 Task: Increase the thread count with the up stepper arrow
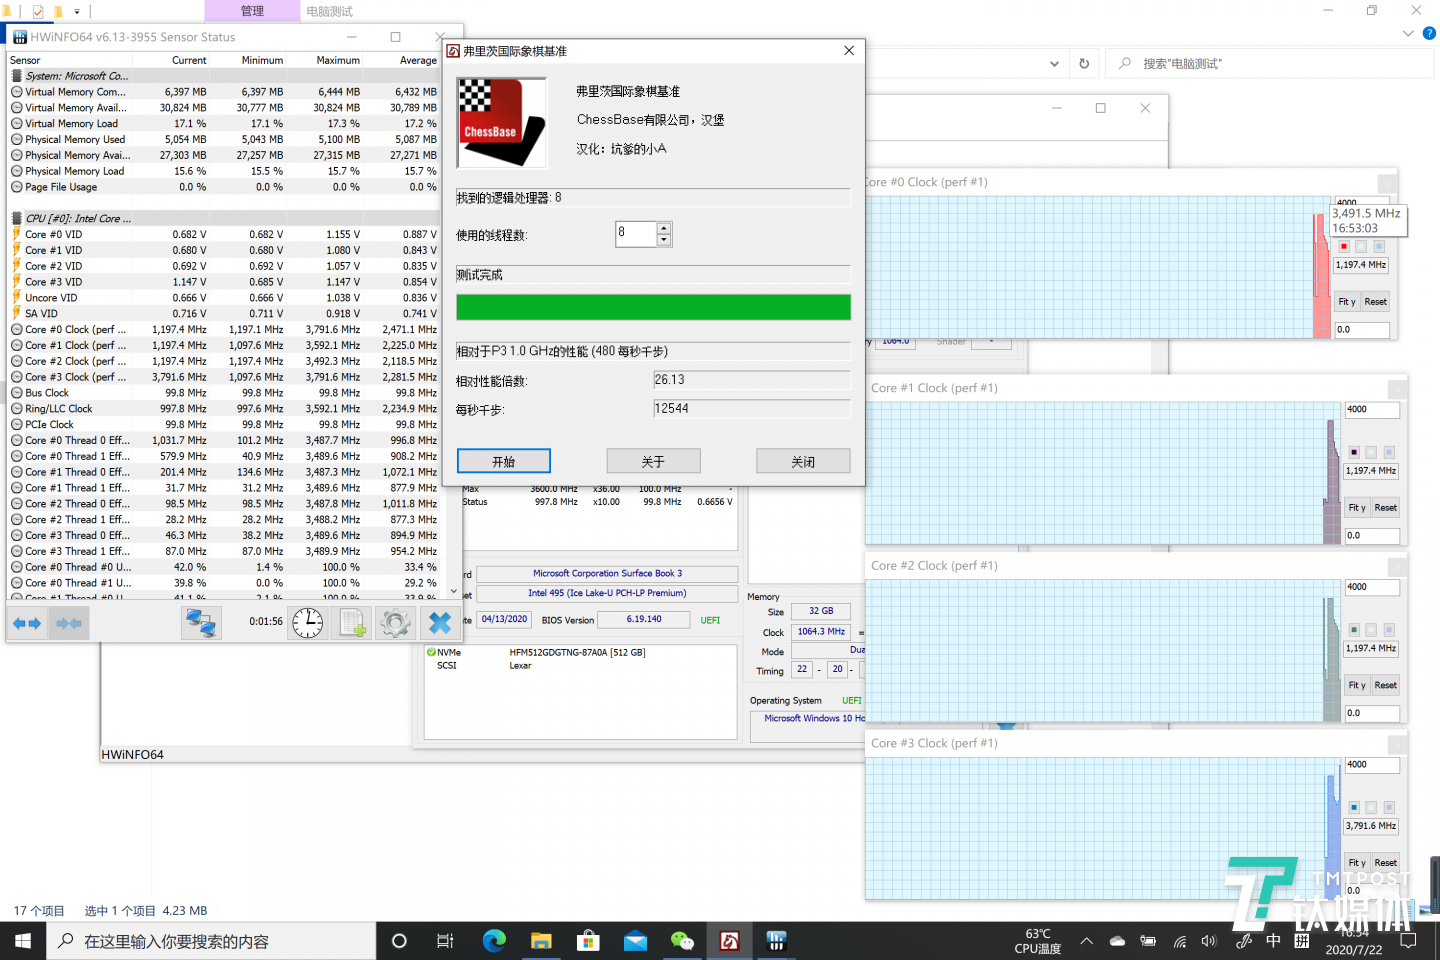click(x=664, y=228)
